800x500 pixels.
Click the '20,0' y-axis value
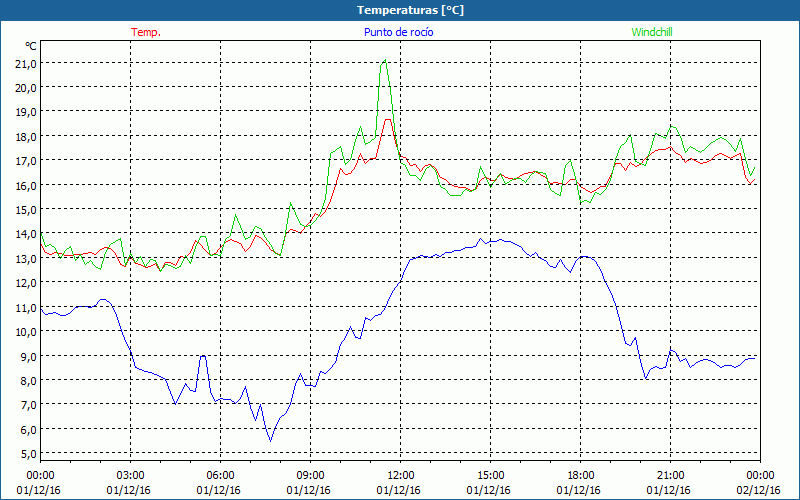coord(27,88)
